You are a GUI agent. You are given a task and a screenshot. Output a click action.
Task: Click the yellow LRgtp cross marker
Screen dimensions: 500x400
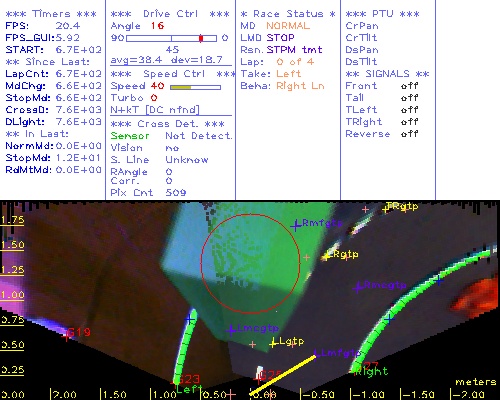[326, 256]
